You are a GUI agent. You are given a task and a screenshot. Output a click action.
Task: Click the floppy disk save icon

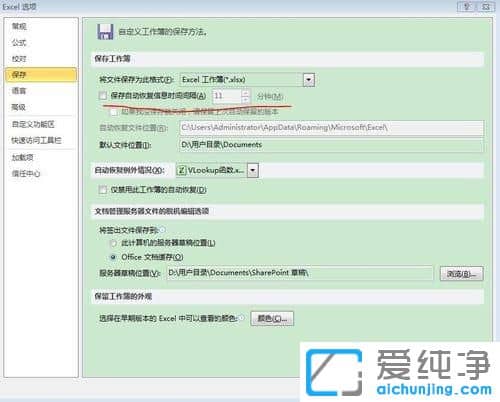tap(105, 32)
